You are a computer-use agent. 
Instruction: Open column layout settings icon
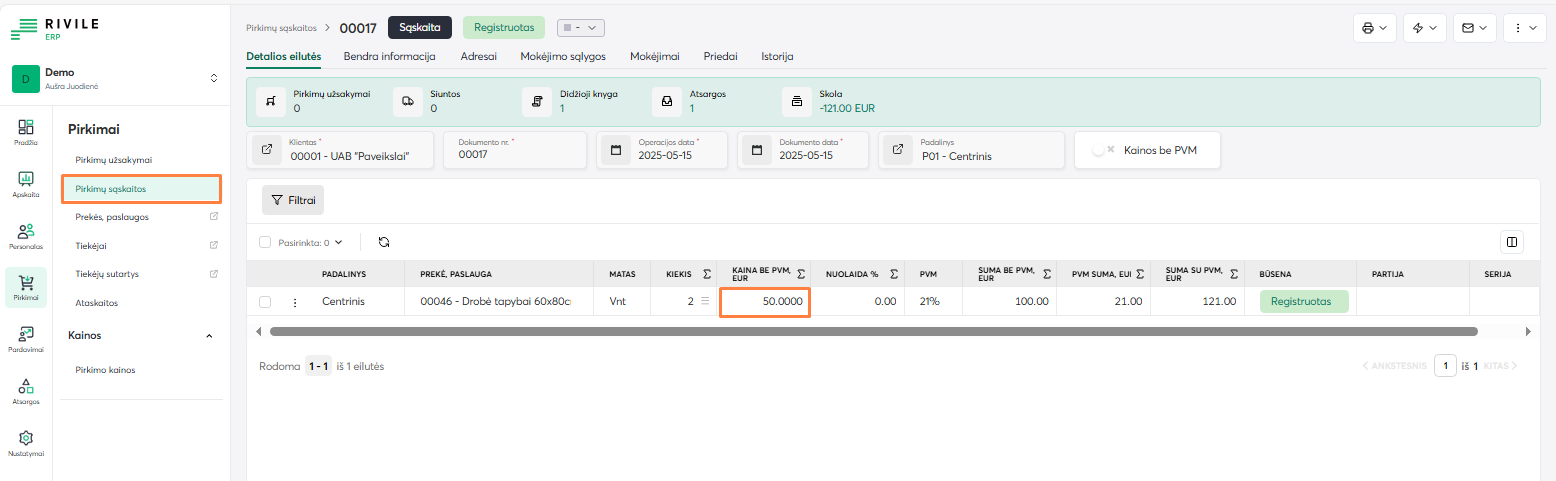click(1511, 241)
